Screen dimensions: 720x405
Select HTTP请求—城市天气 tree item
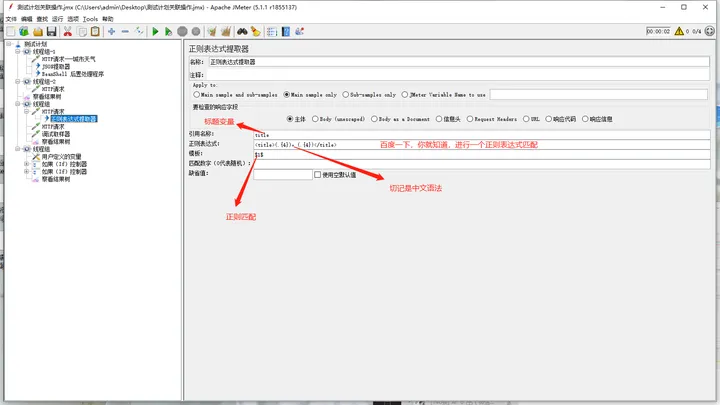[68, 59]
